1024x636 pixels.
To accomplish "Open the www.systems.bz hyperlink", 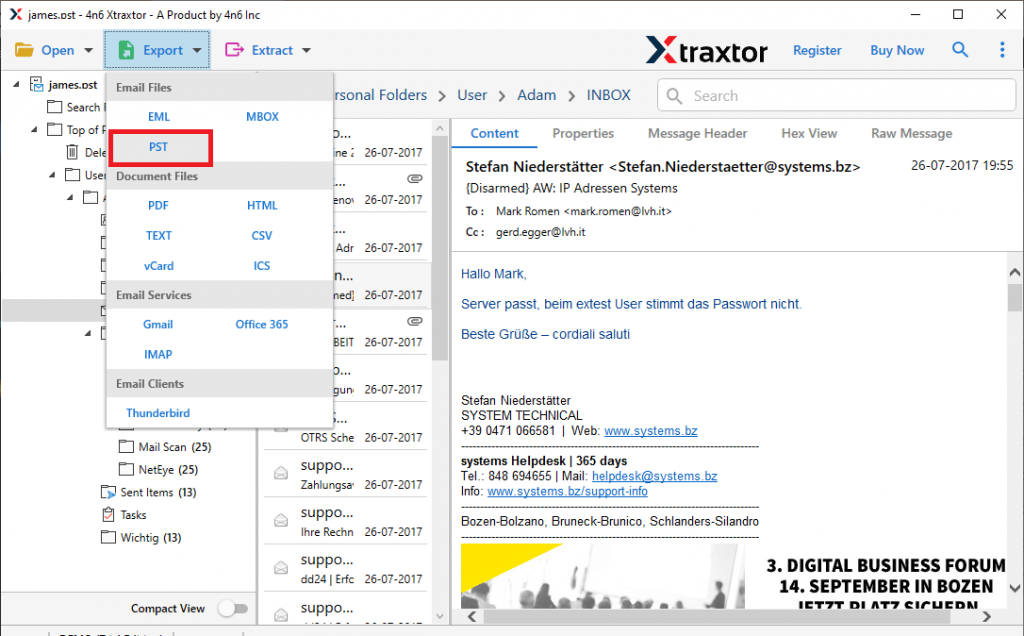I will (651, 430).
